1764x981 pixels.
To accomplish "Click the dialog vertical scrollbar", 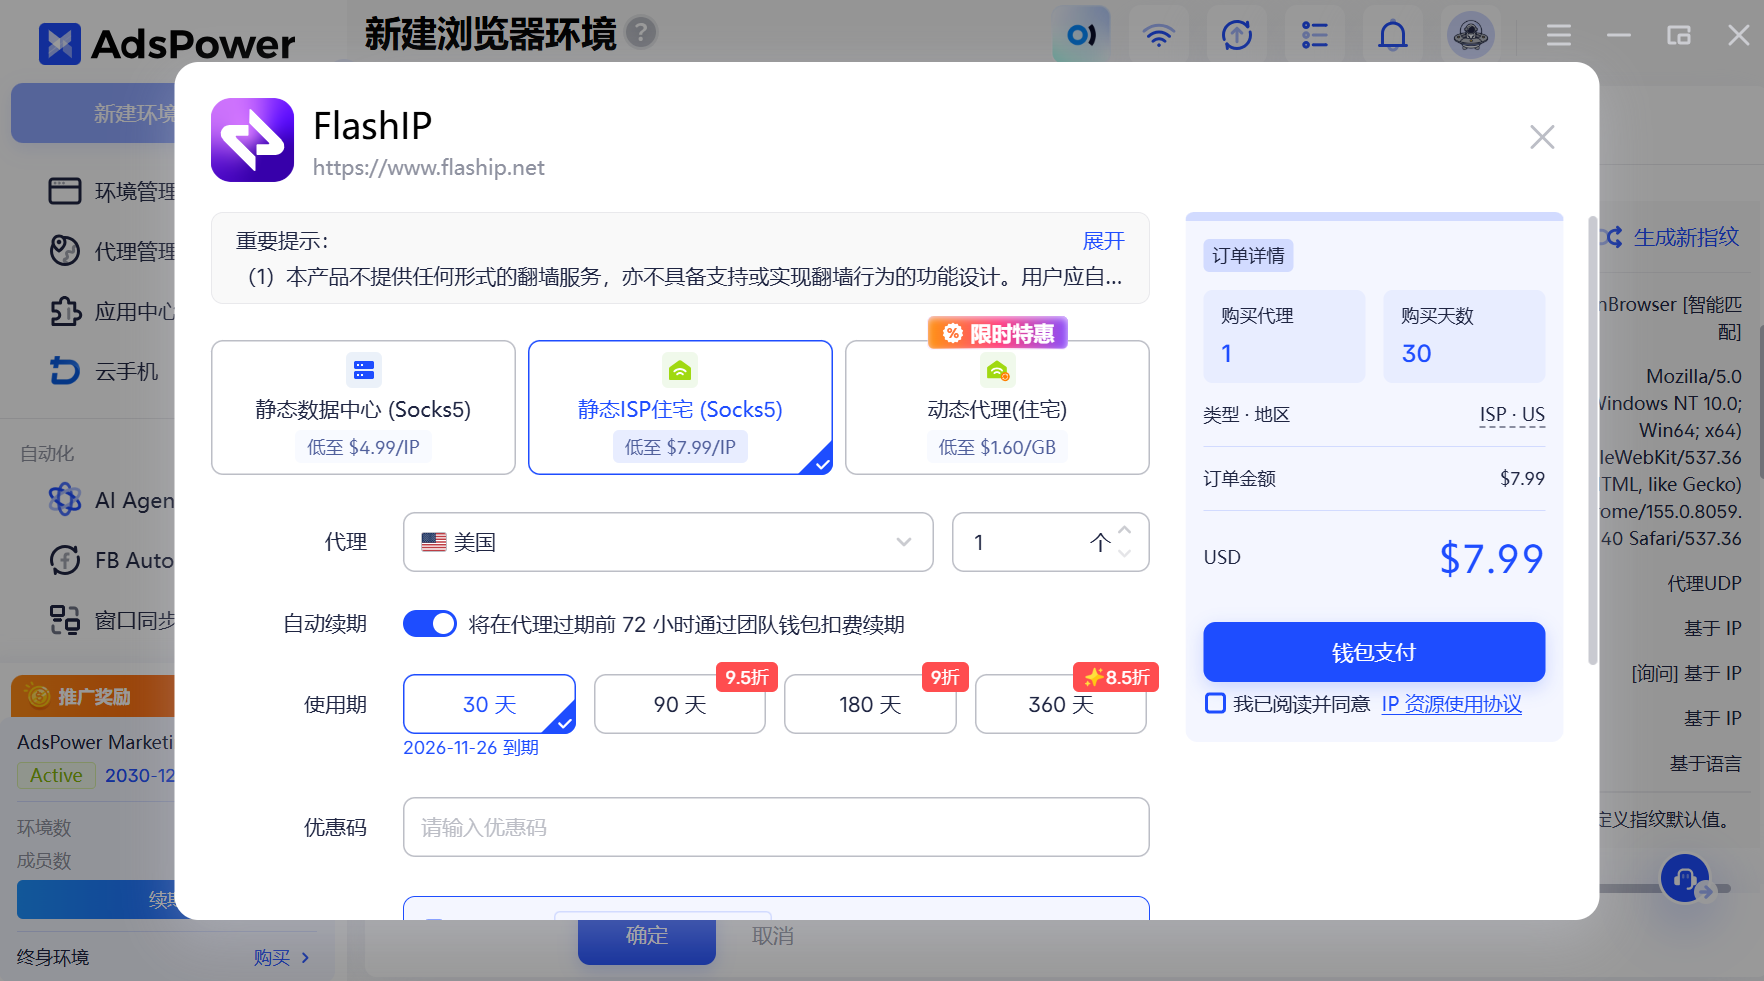I will [1593, 440].
